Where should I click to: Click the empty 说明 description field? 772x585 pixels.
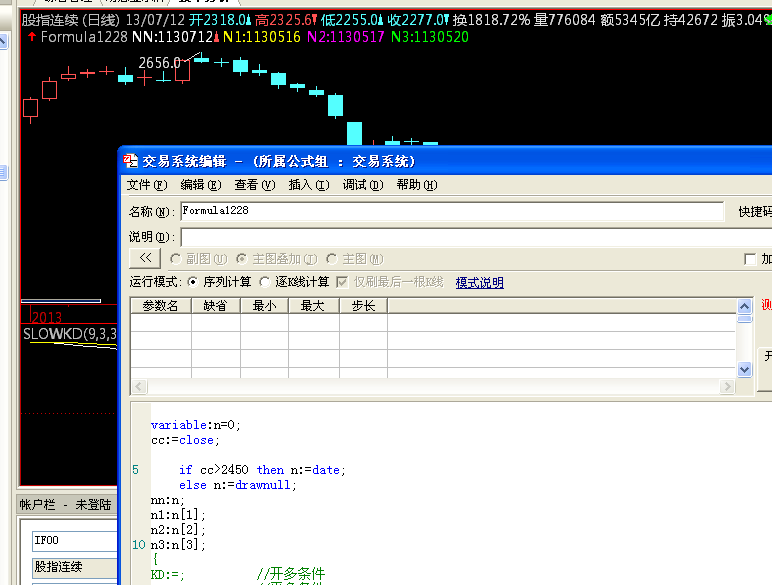(x=476, y=237)
